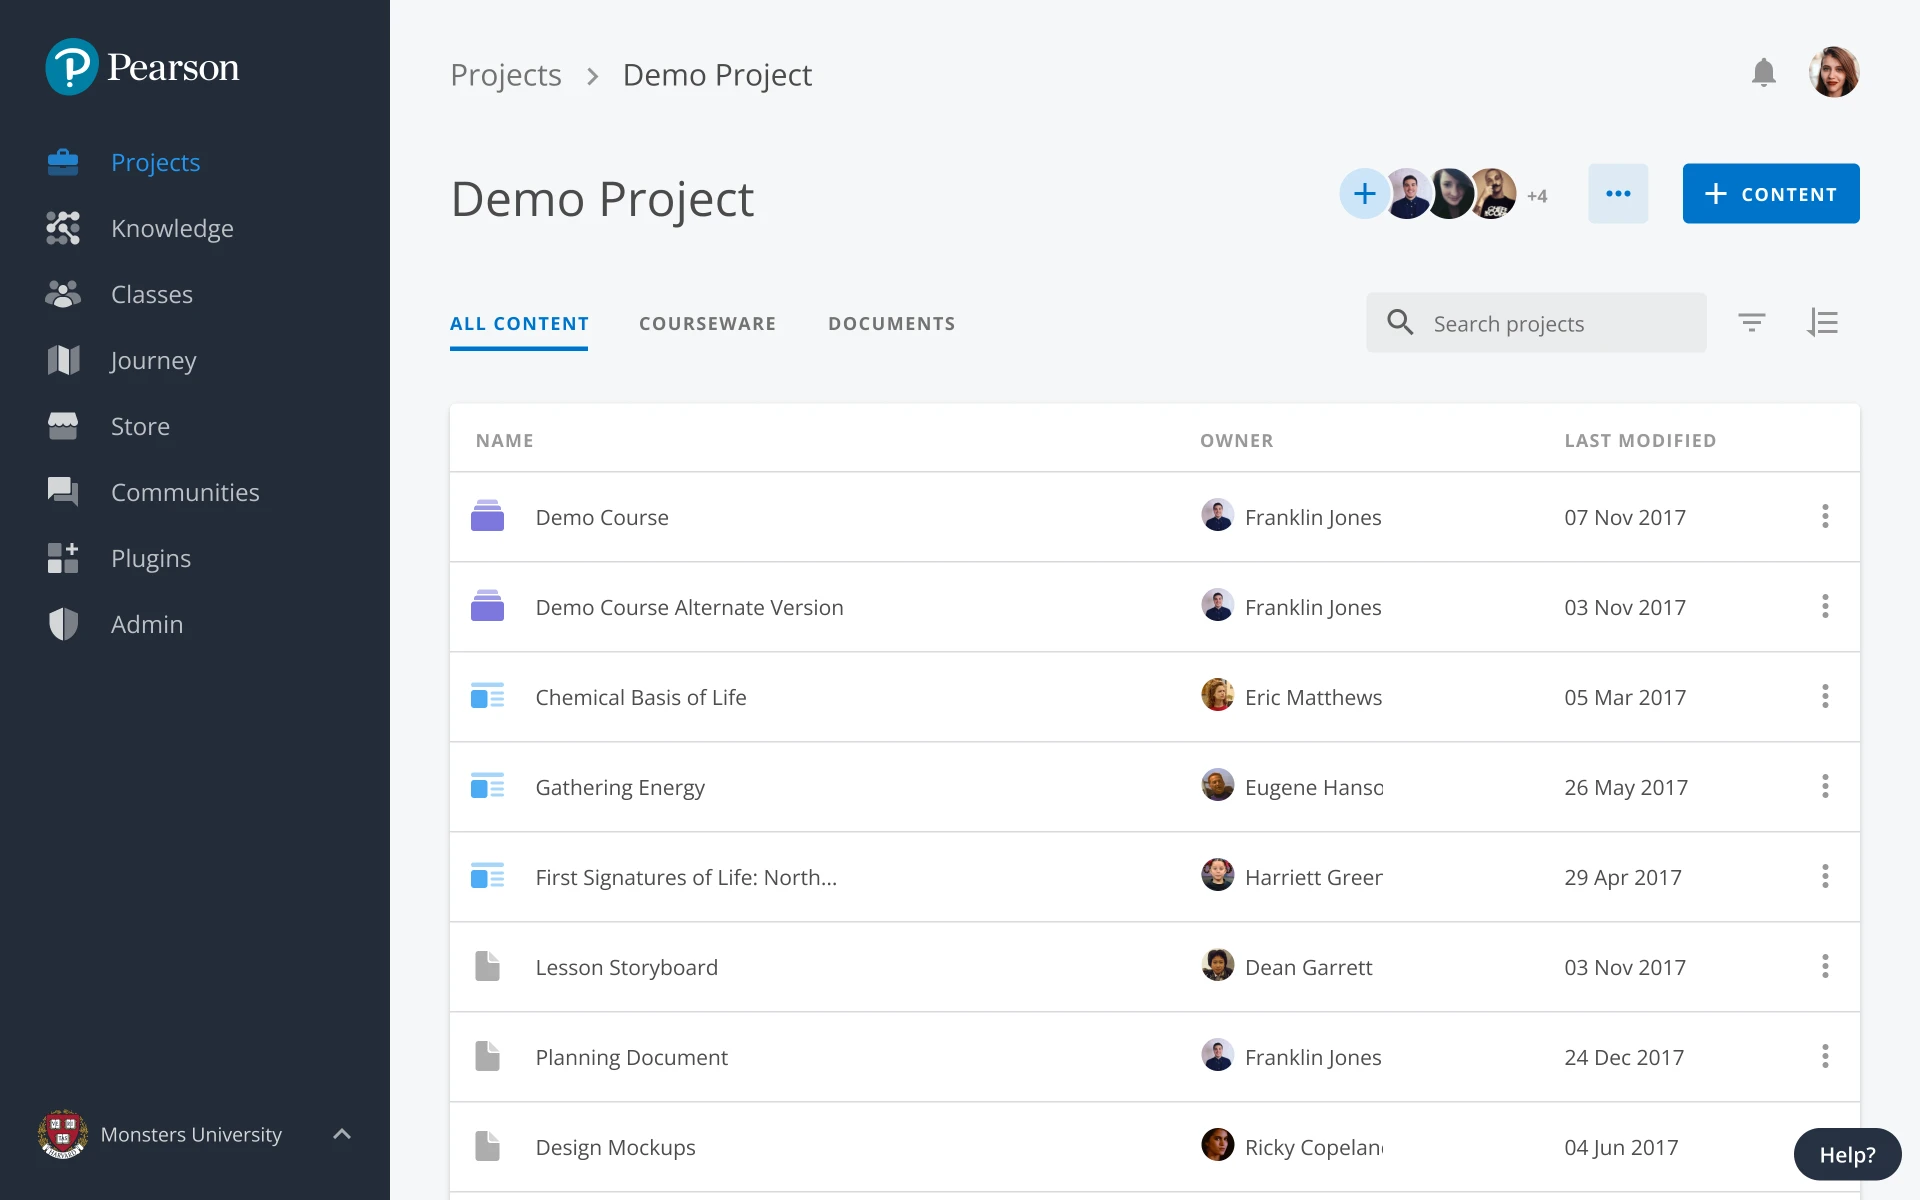This screenshot has height=1200, width=1920.
Task: Open Chemical Basis of Life lesson
Action: [x=641, y=698]
